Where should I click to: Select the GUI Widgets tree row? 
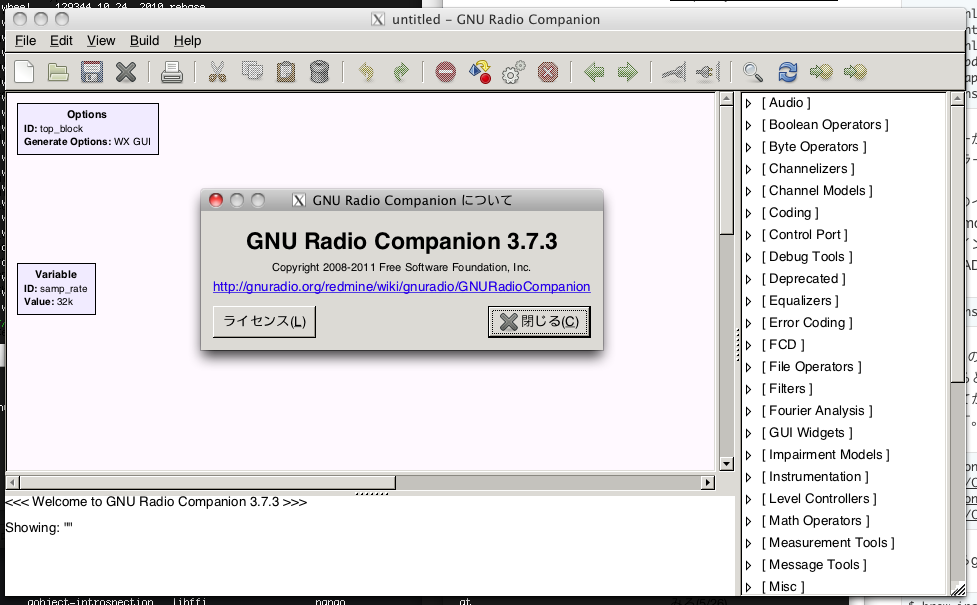pyautogui.click(x=846, y=433)
